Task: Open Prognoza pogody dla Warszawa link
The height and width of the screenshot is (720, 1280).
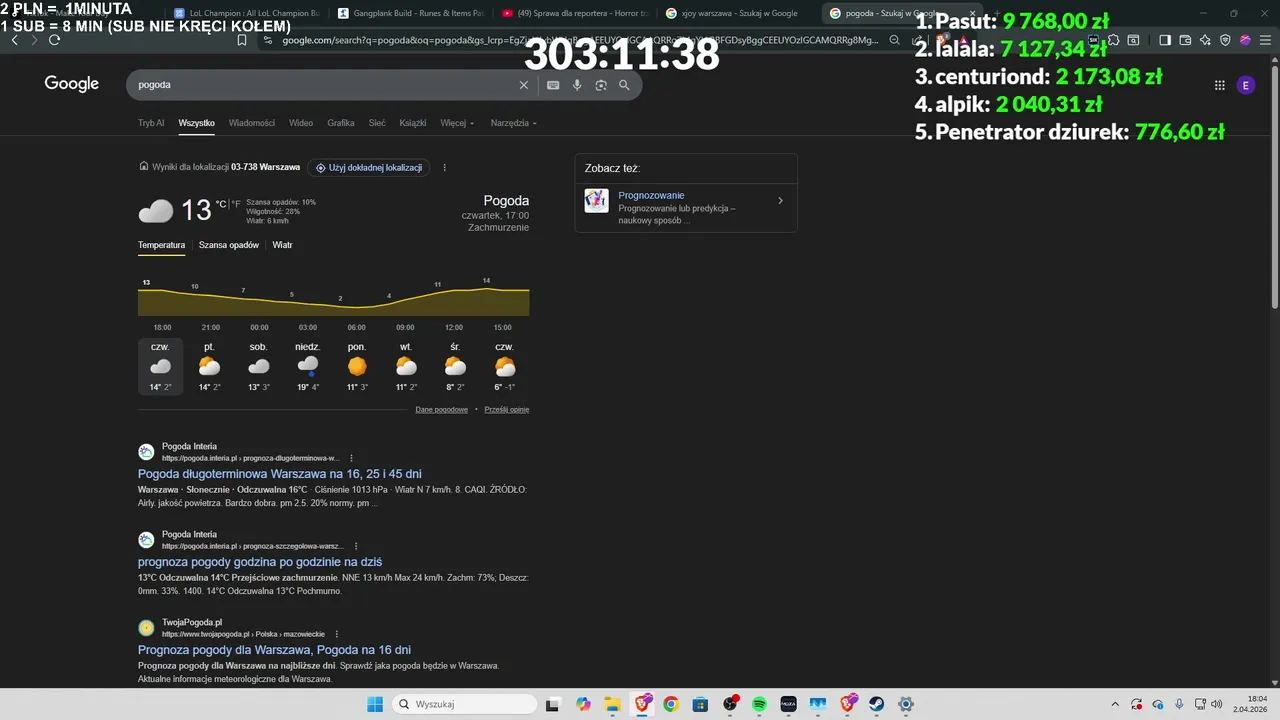Action: (x=274, y=650)
